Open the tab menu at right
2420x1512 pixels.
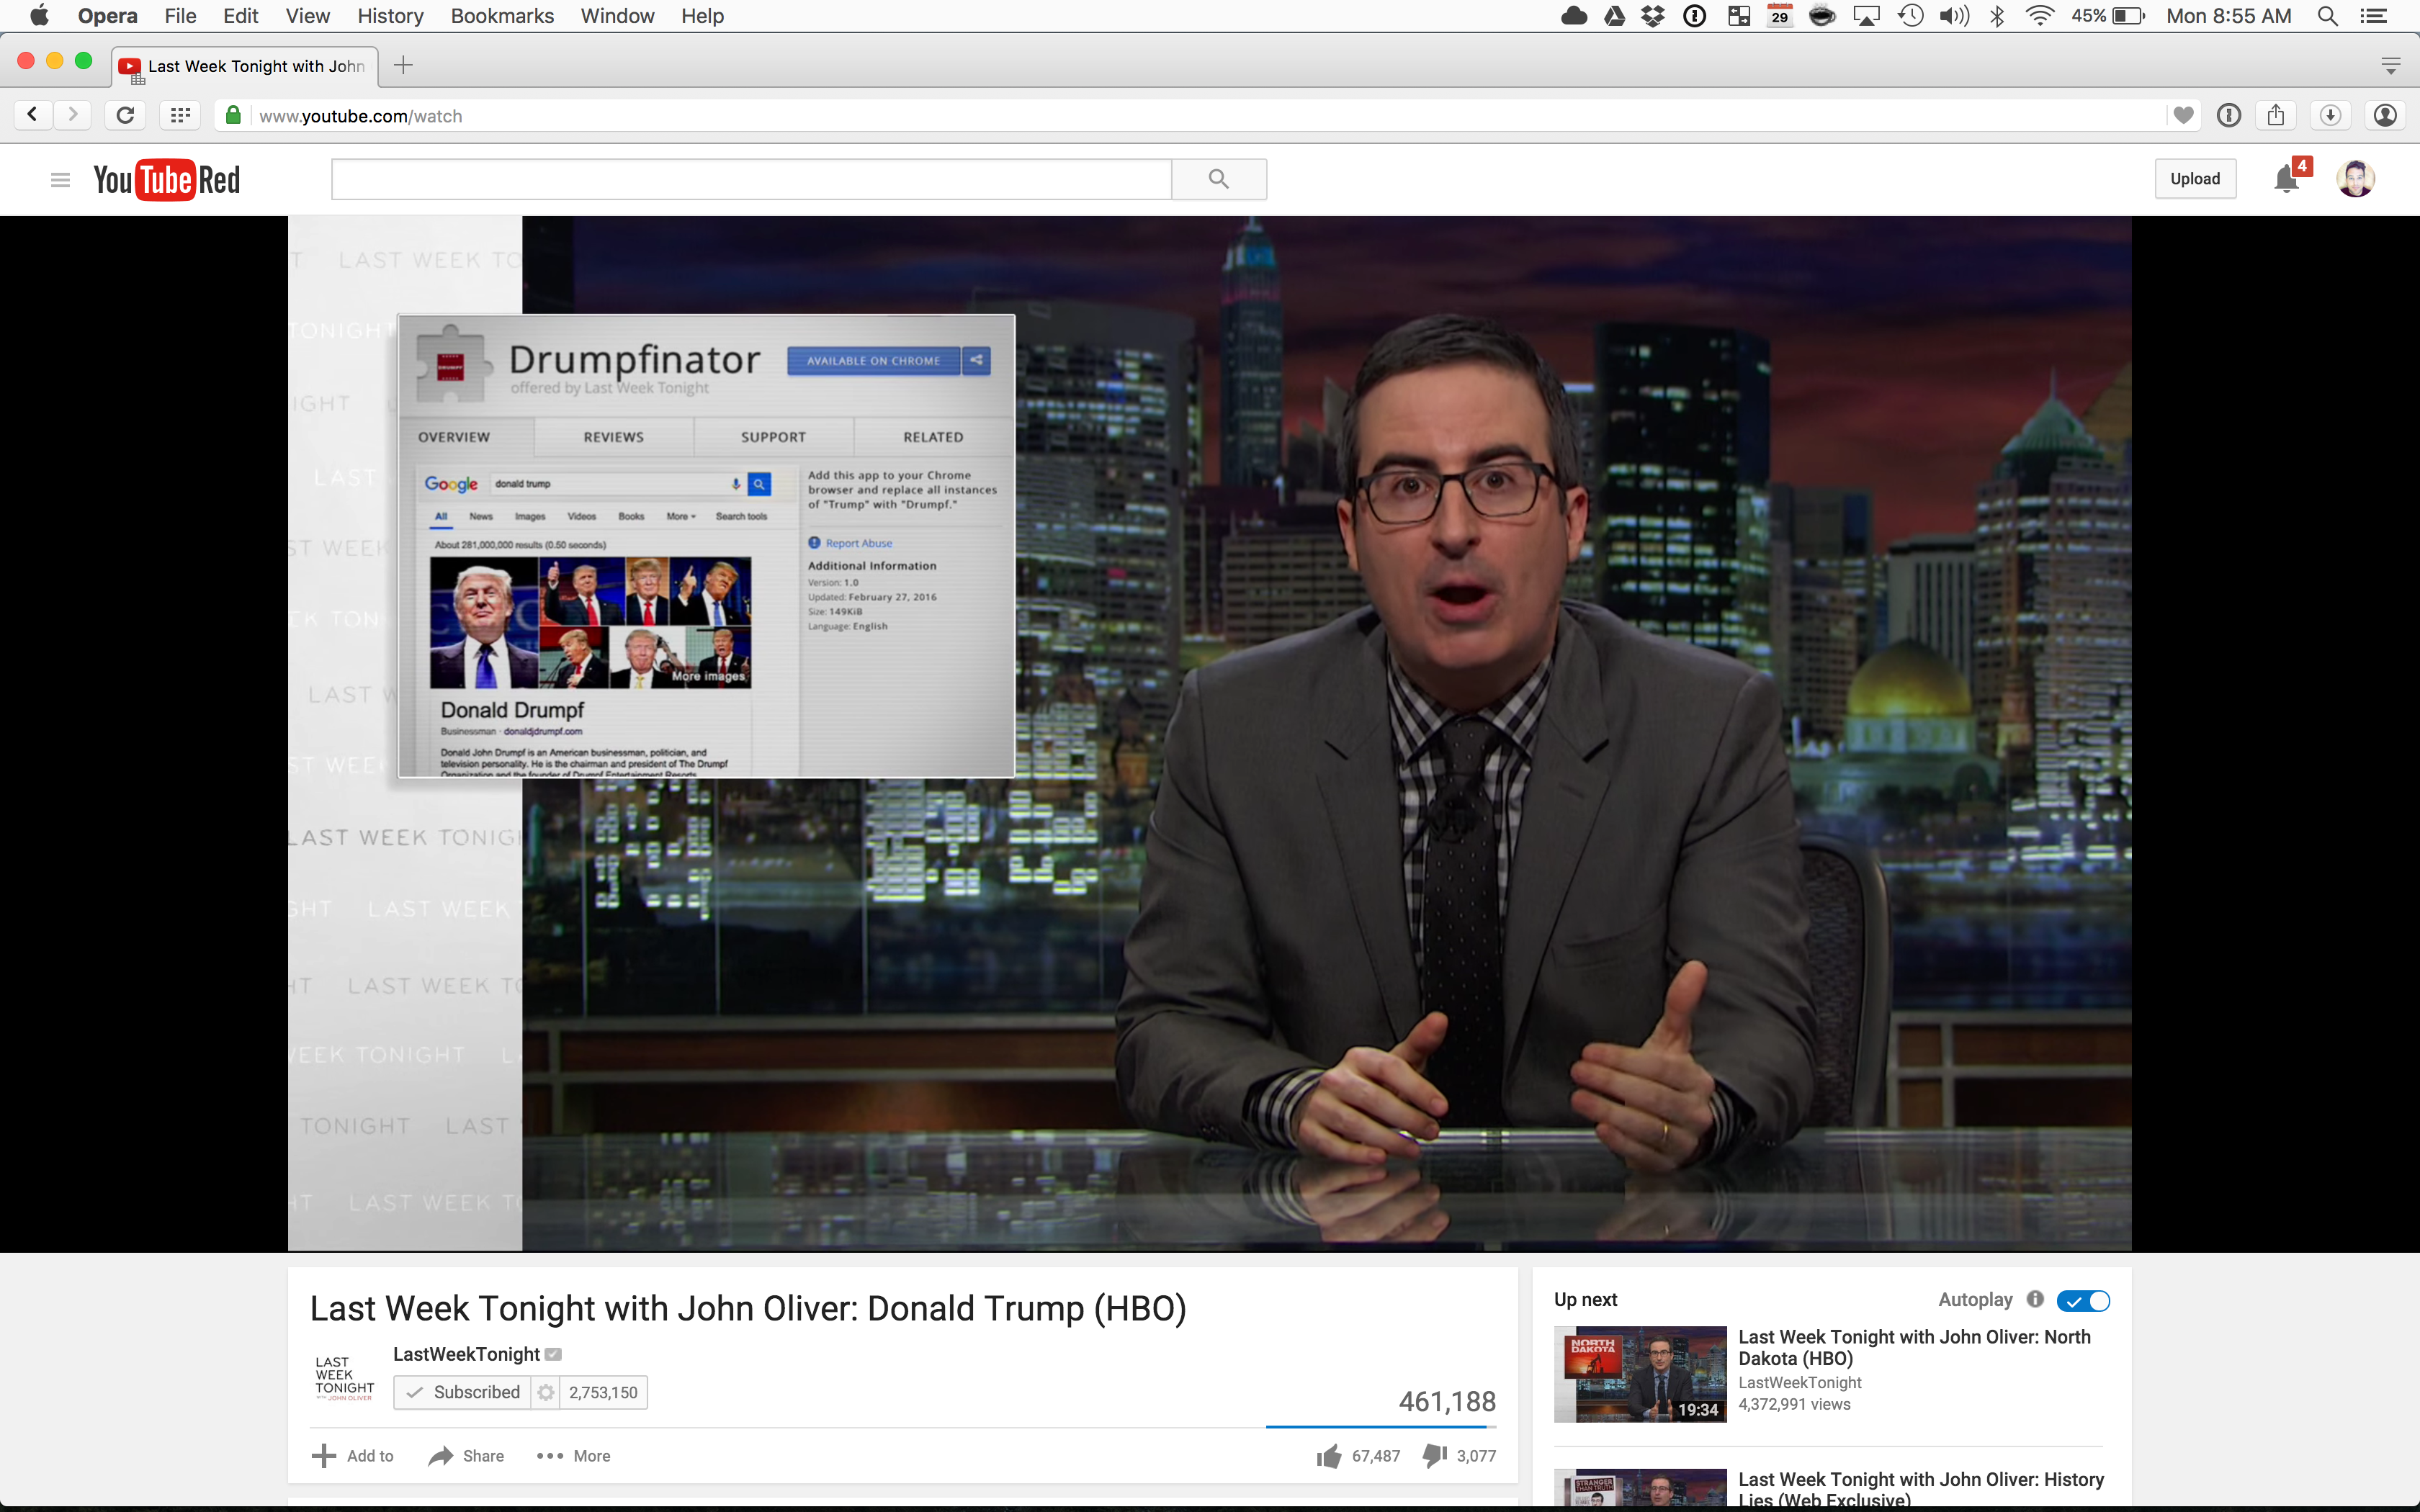[2391, 66]
